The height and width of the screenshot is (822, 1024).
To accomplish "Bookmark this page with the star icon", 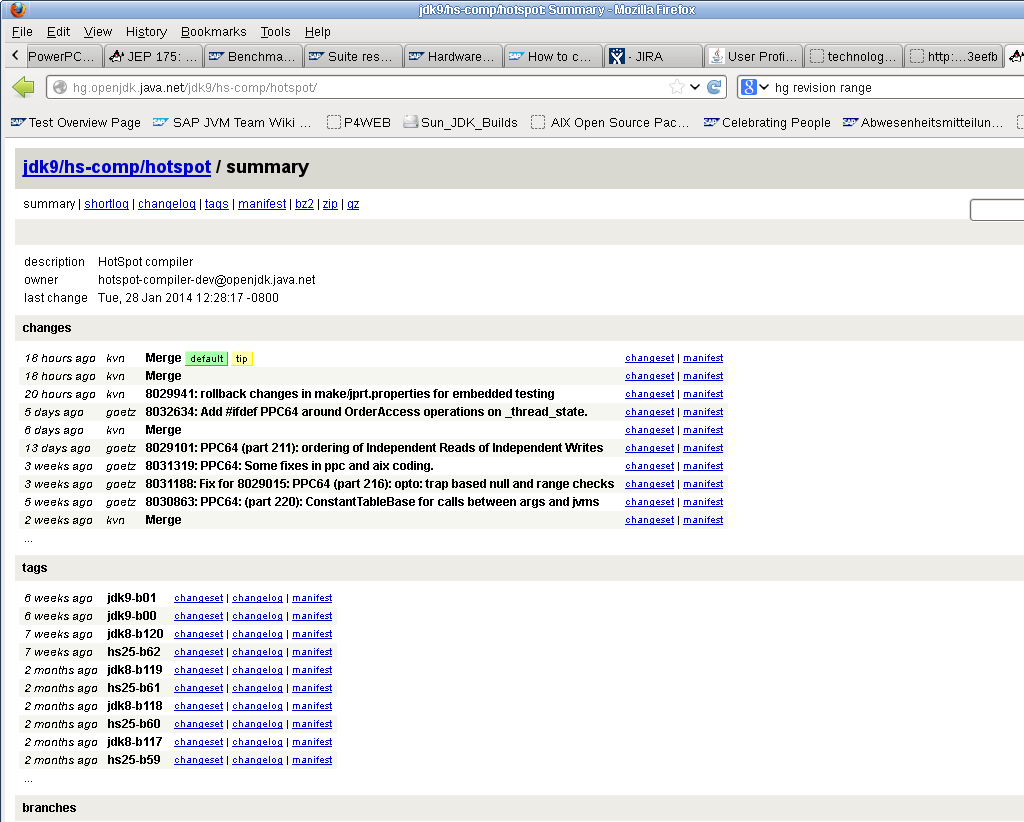I will (677, 87).
